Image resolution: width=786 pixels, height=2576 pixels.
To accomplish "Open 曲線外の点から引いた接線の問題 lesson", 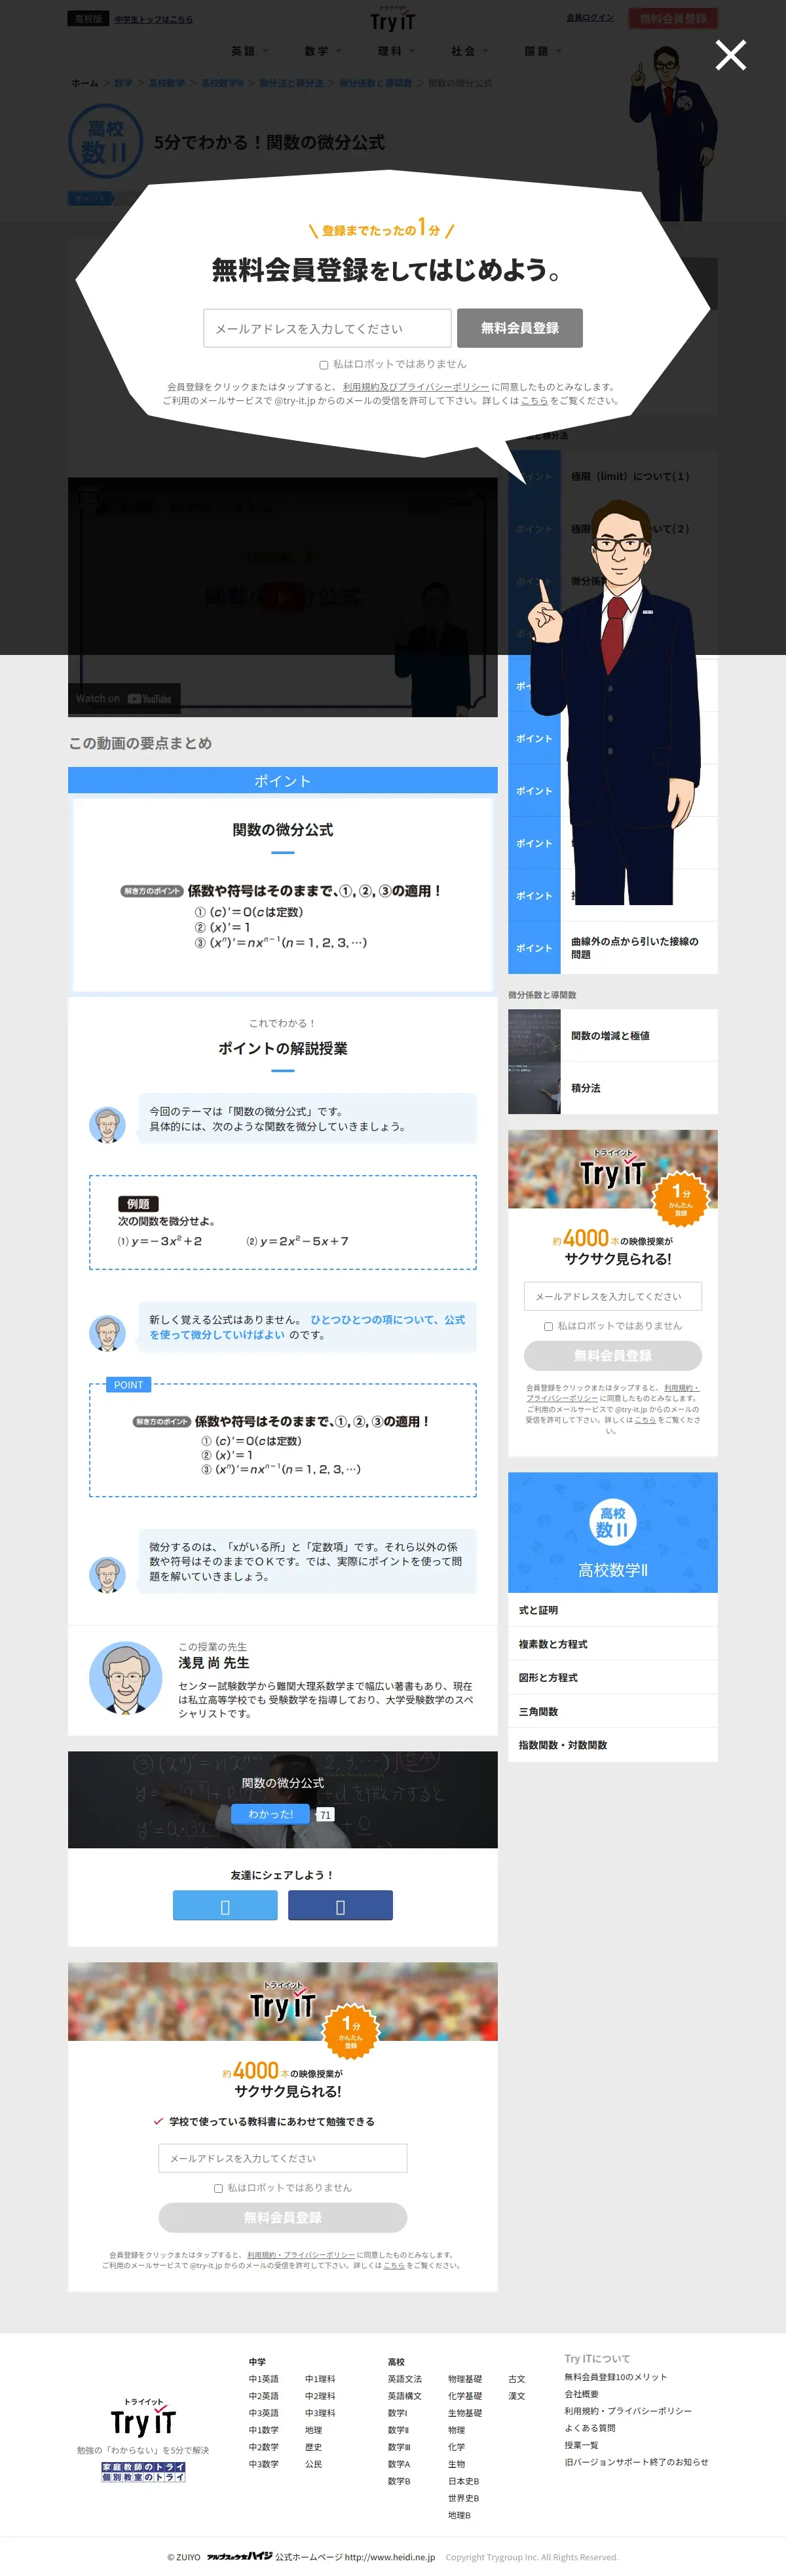I will [613, 948].
